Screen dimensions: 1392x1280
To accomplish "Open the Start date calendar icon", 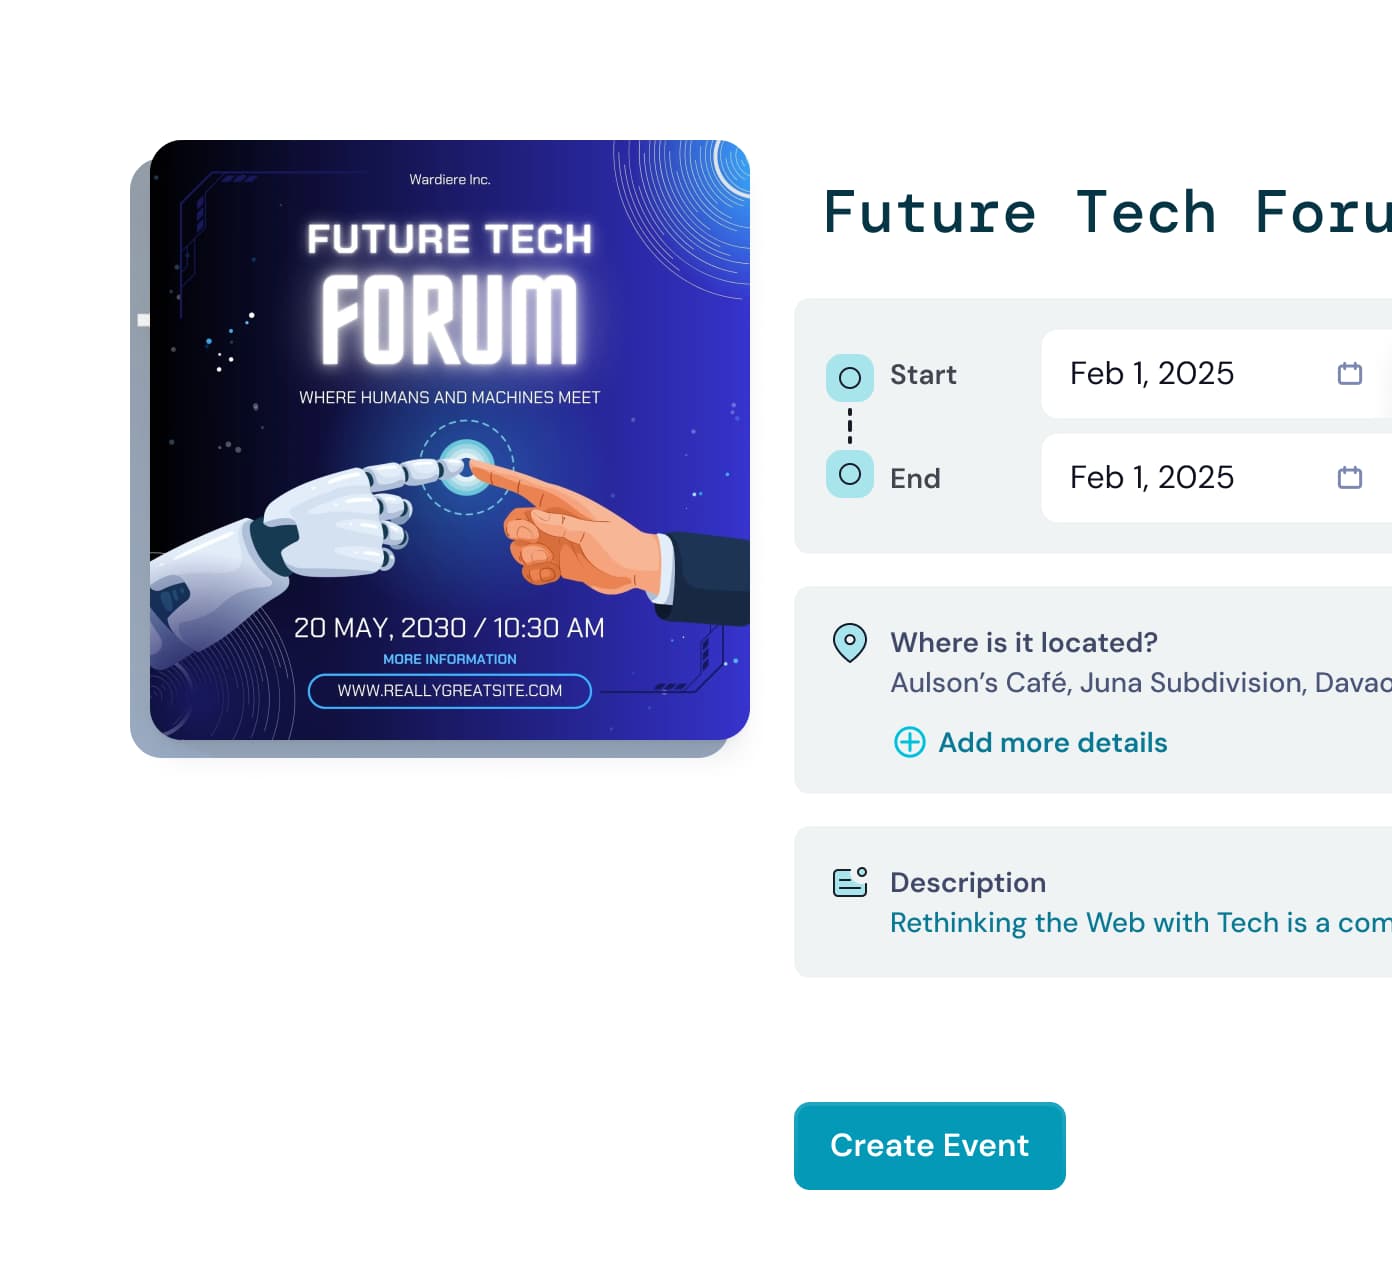I will point(1350,374).
